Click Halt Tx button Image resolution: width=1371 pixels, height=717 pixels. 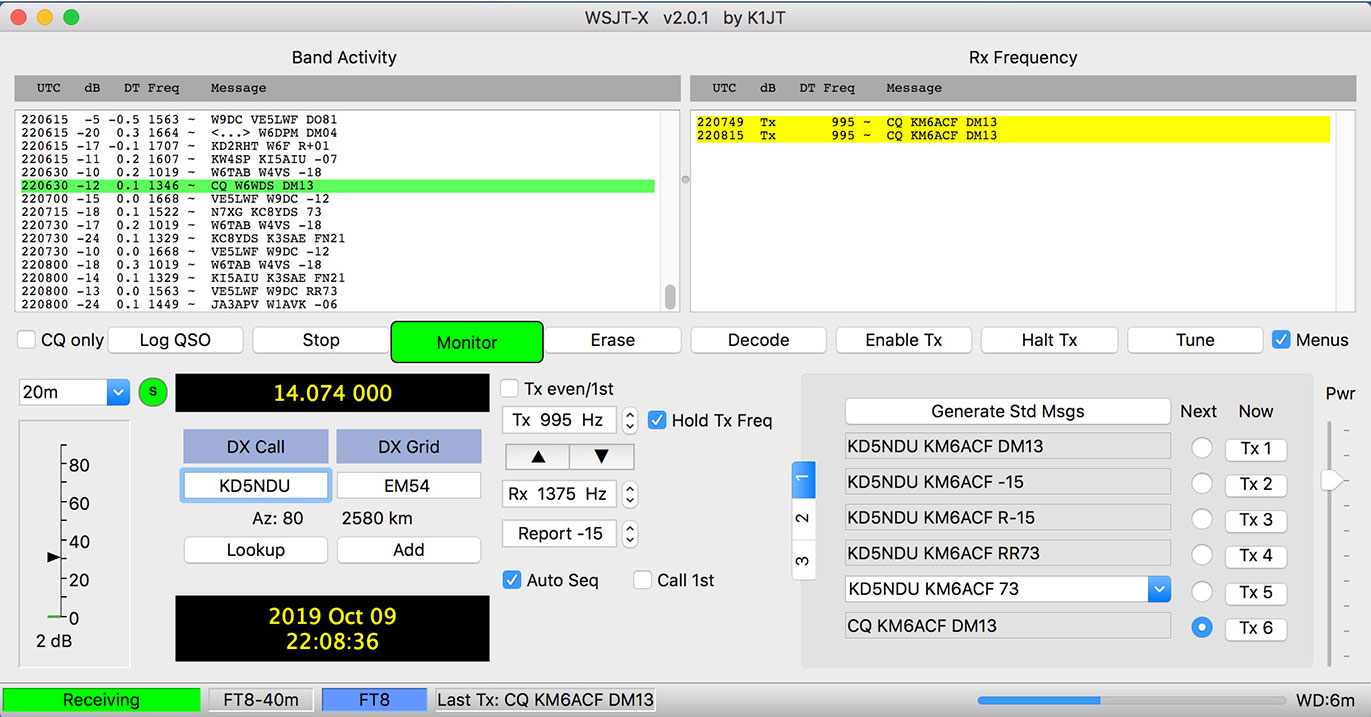1050,340
